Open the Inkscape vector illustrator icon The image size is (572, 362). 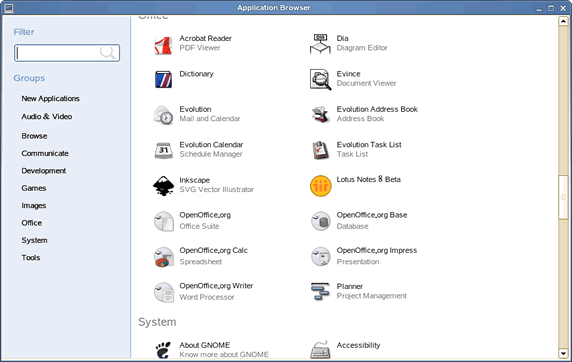pos(163,186)
